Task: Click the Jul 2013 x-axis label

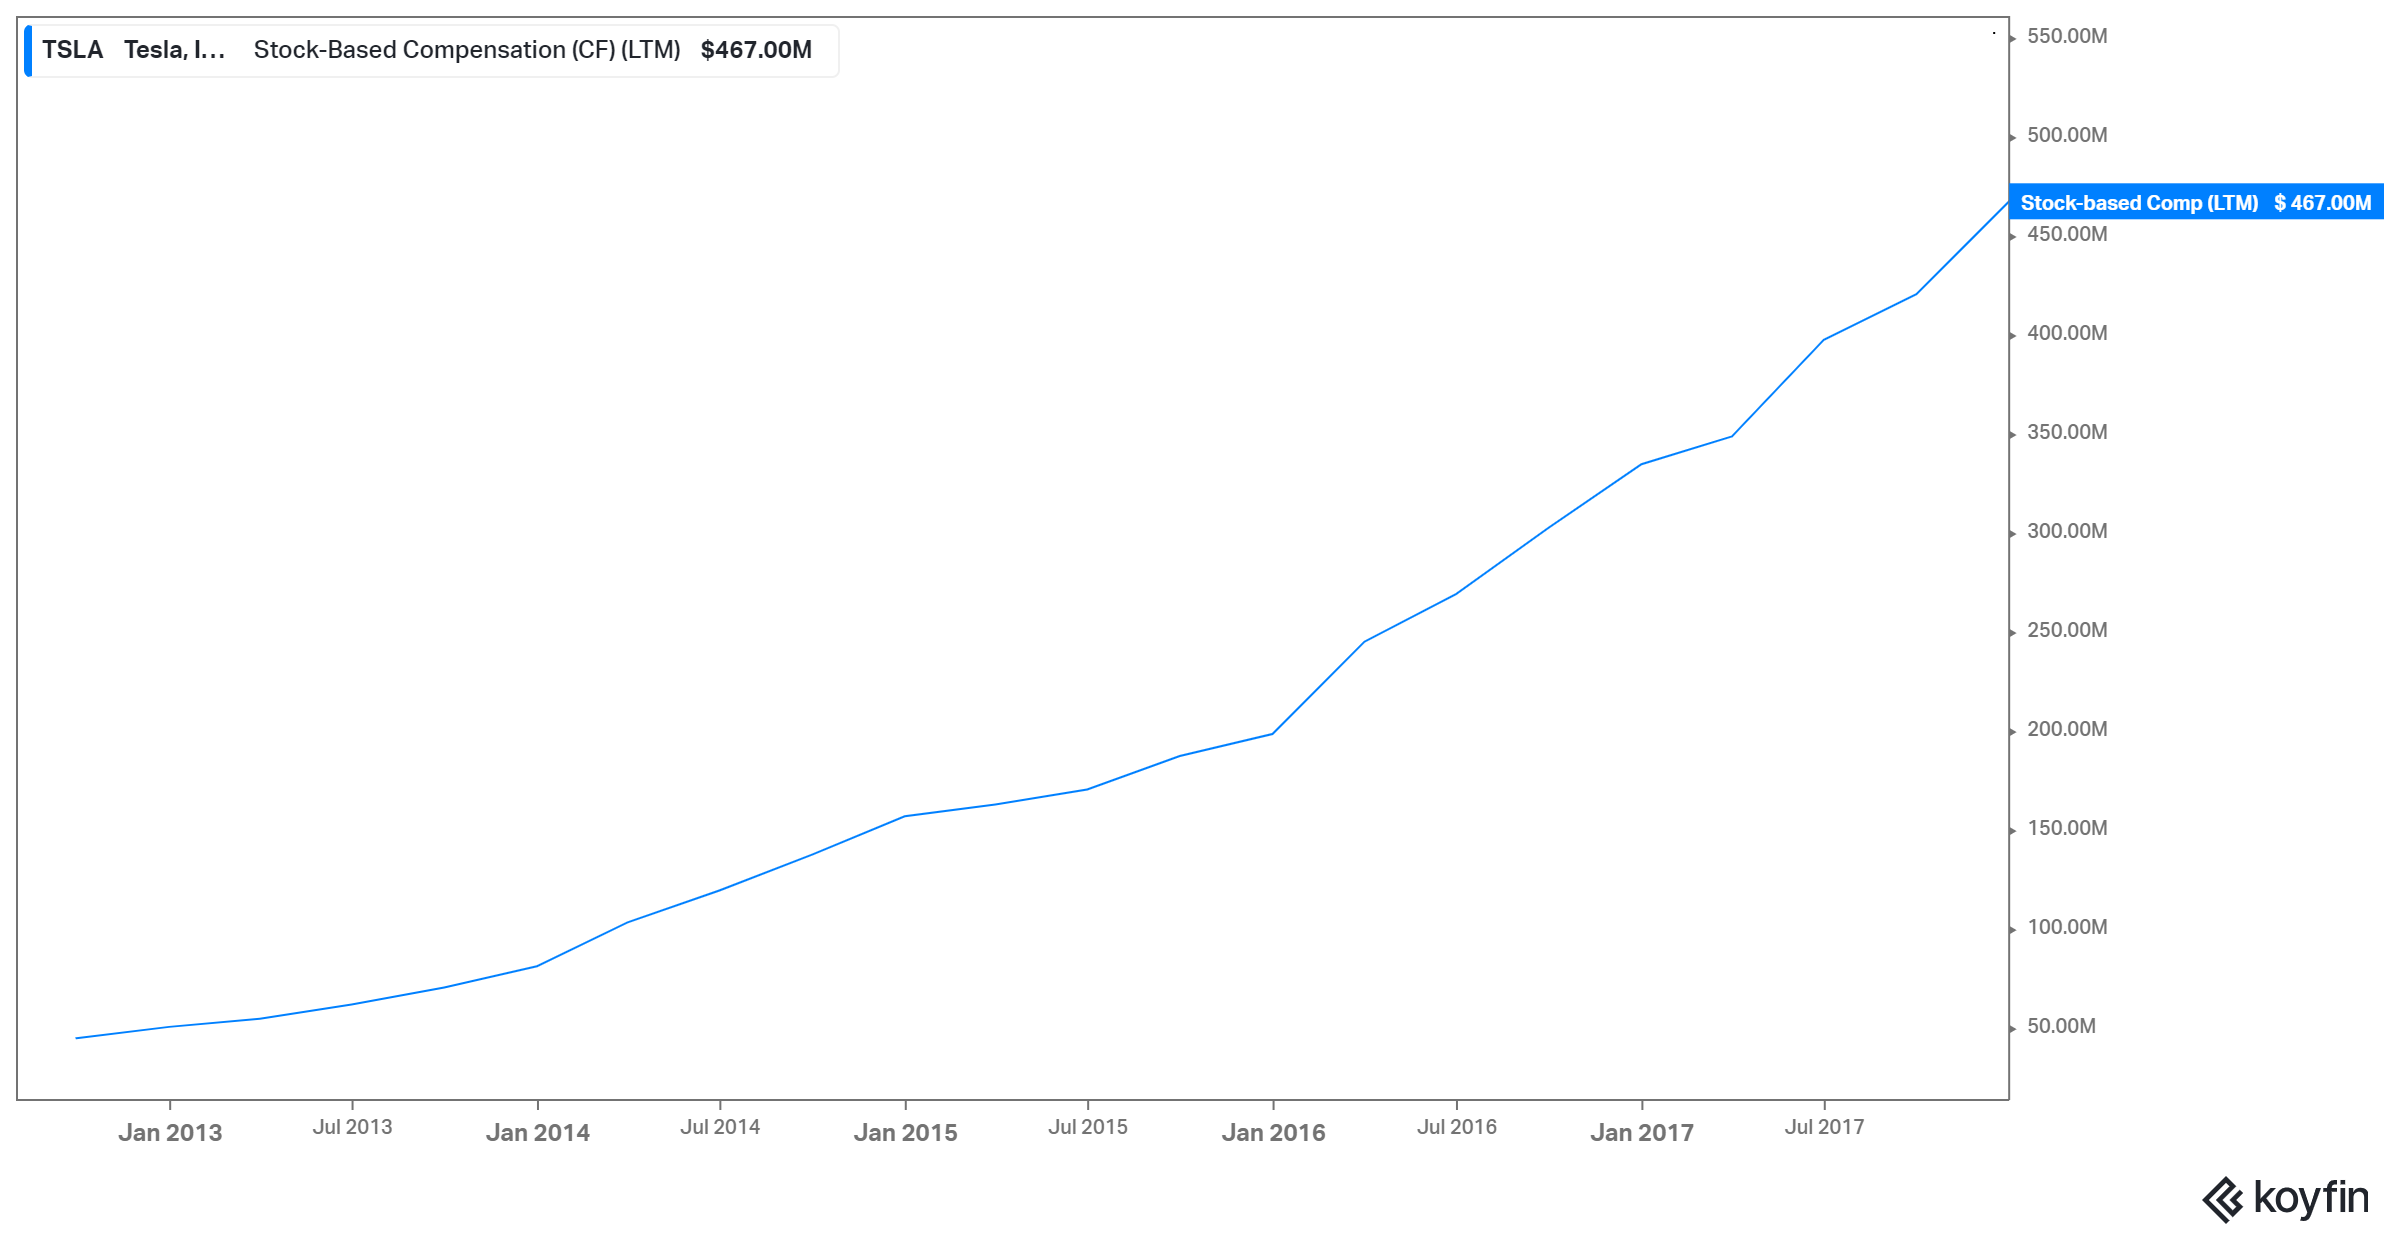Action: (352, 1127)
